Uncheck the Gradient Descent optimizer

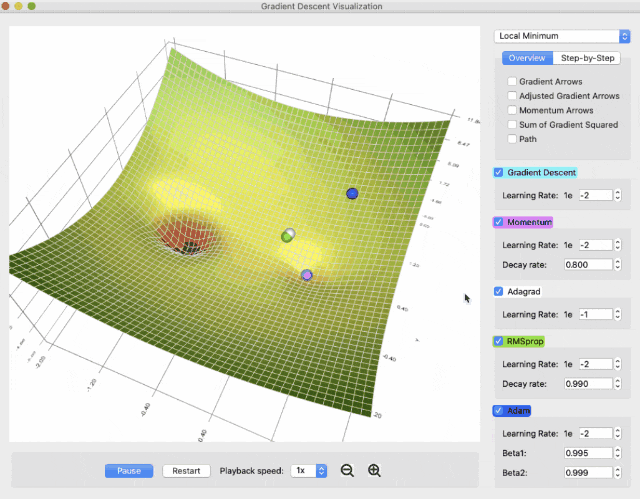(498, 172)
